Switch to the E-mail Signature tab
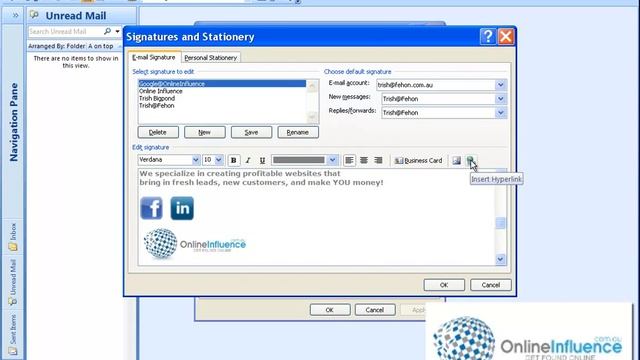The height and width of the screenshot is (360, 640). pos(154,58)
